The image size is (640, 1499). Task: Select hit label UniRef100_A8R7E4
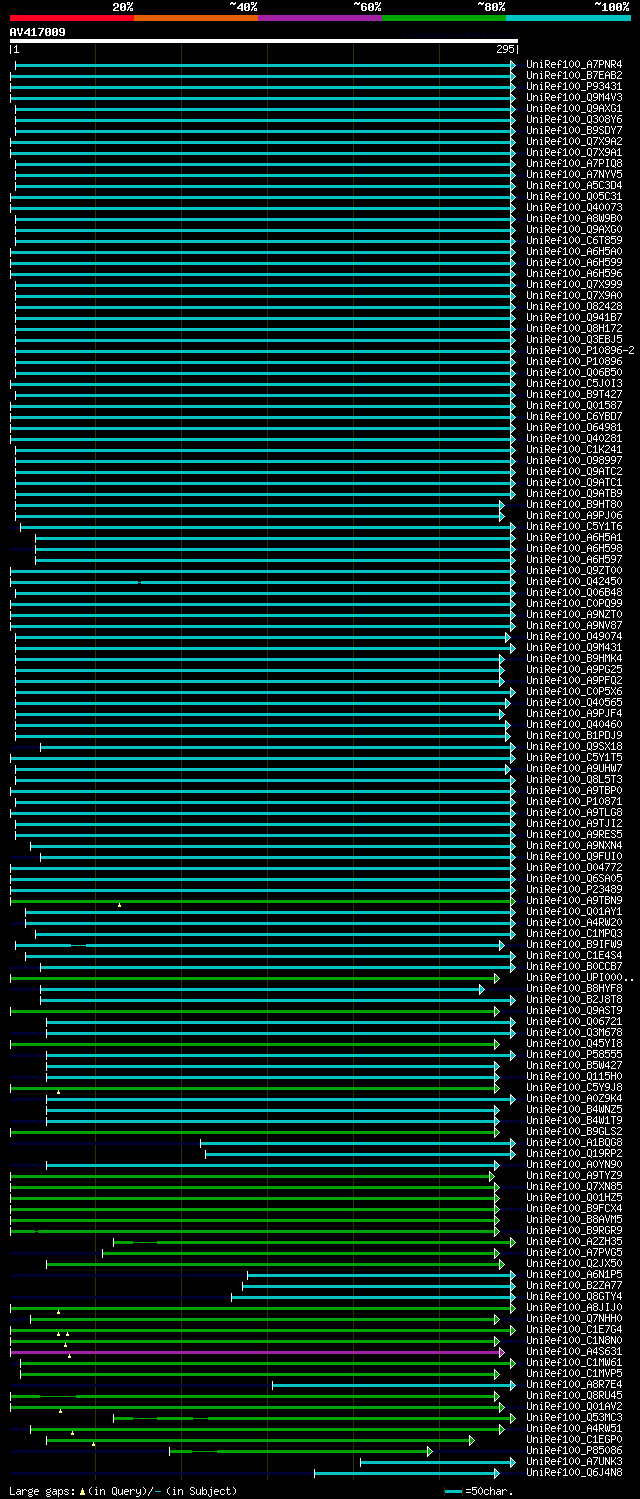click(x=574, y=1384)
